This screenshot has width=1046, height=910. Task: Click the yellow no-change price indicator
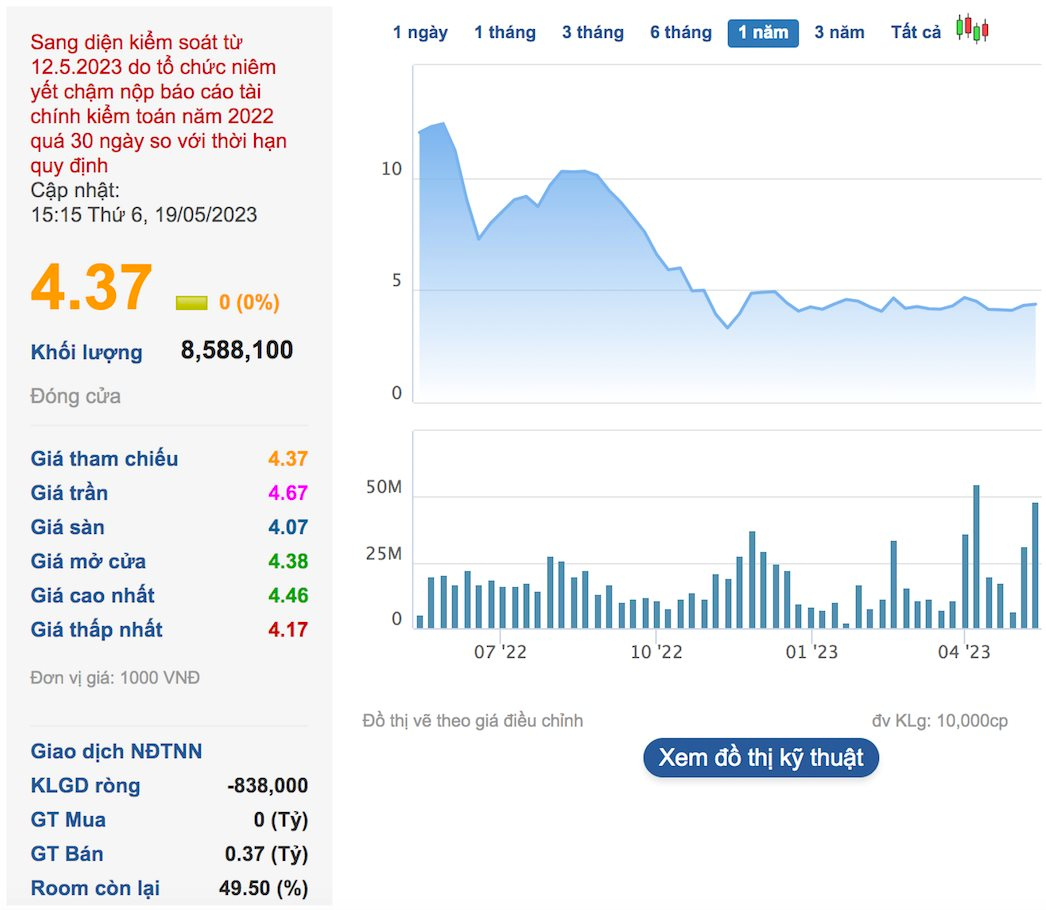(x=191, y=303)
